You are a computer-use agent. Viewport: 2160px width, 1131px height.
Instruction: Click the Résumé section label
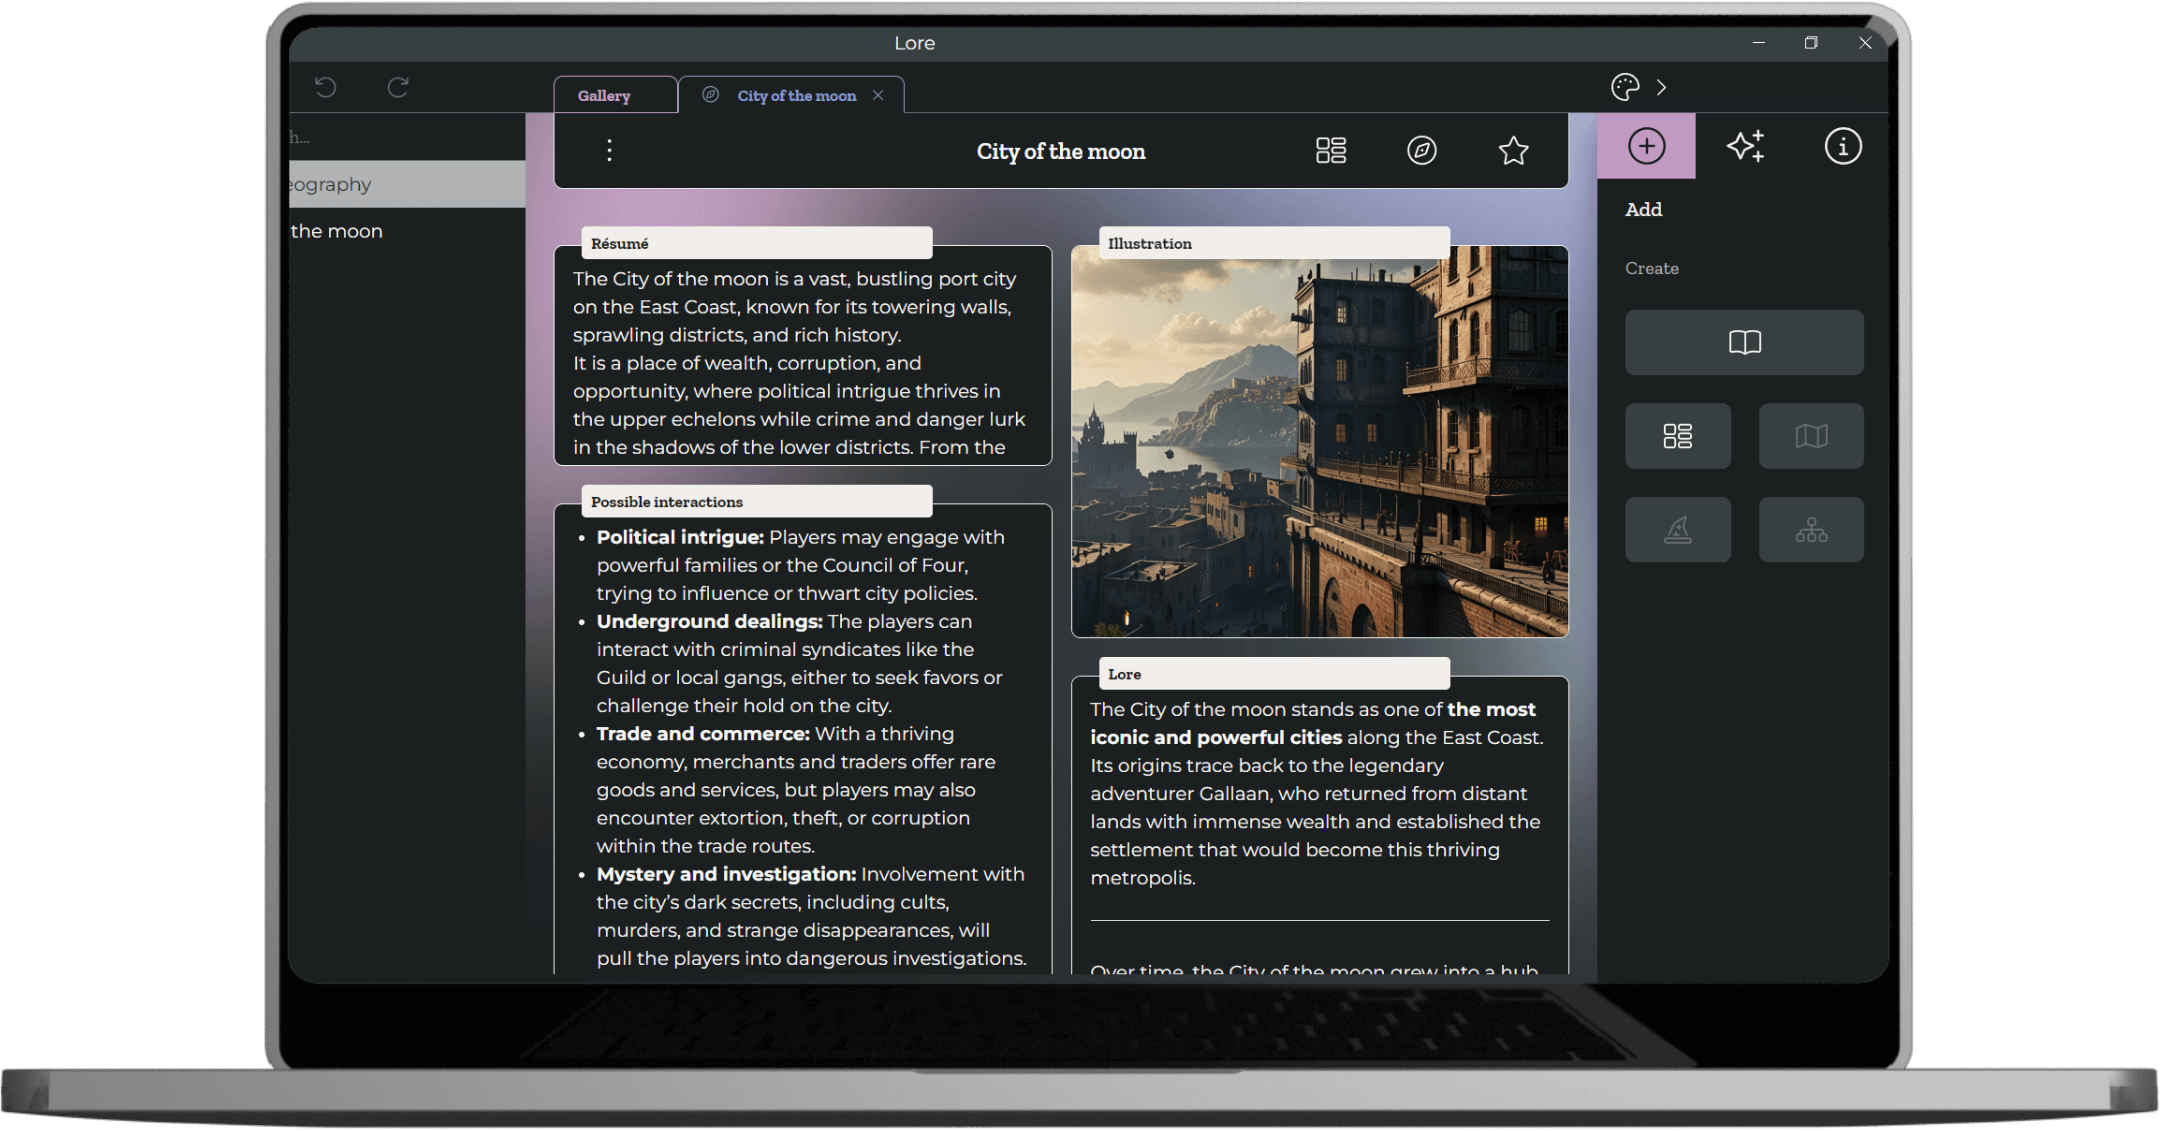757,243
